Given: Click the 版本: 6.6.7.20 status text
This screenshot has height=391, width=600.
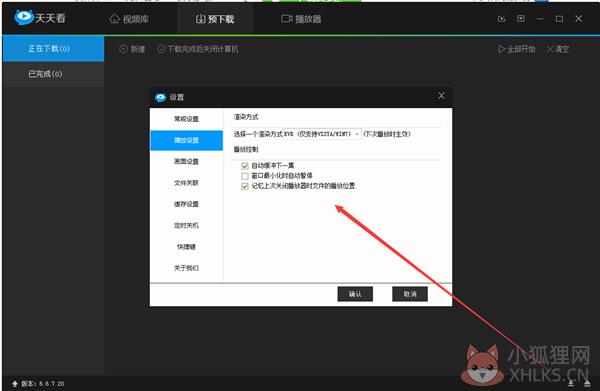Looking at the screenshot, I should pyautogui.click(x=42, y=383).
